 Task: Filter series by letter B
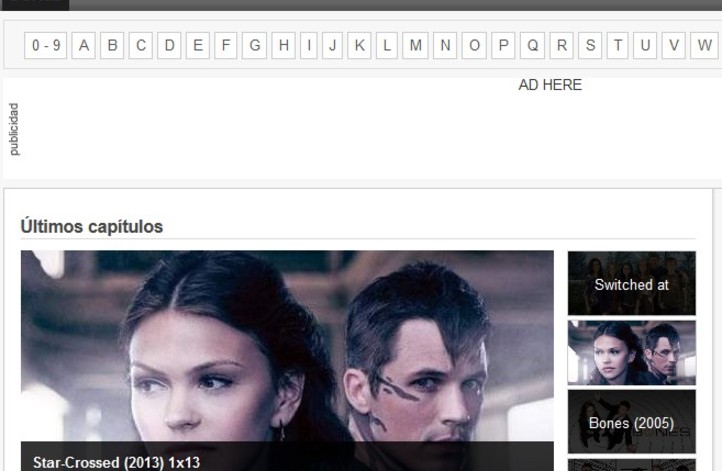point(112,45)
